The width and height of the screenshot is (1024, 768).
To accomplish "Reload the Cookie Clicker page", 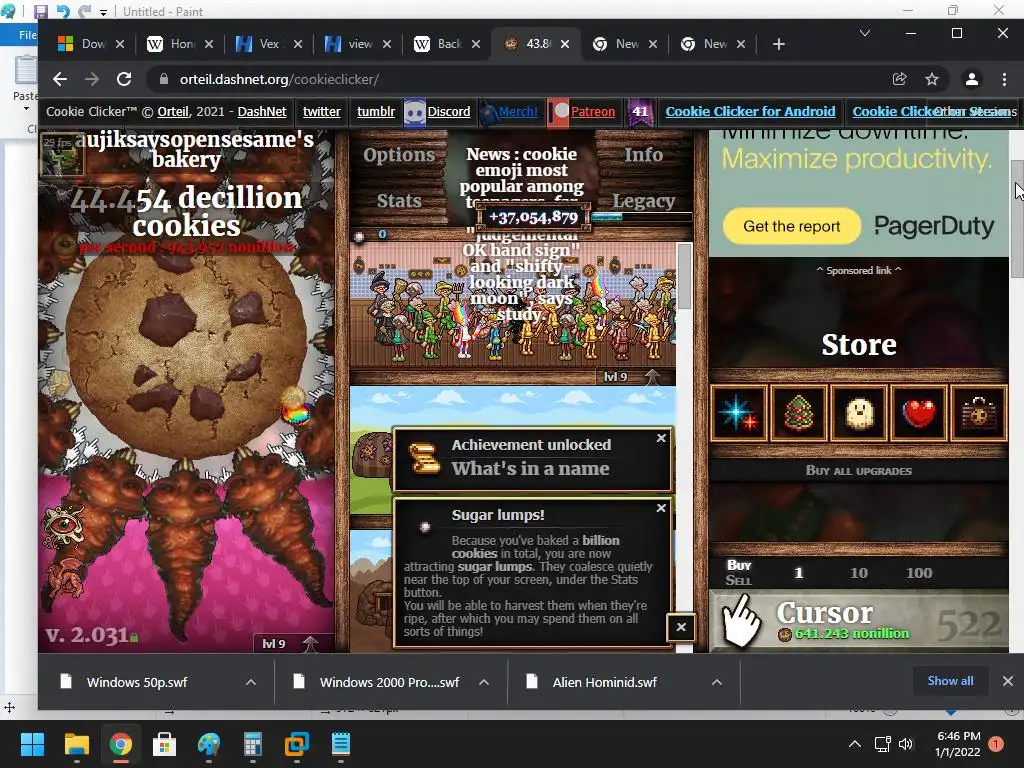I will pos(123,79).
